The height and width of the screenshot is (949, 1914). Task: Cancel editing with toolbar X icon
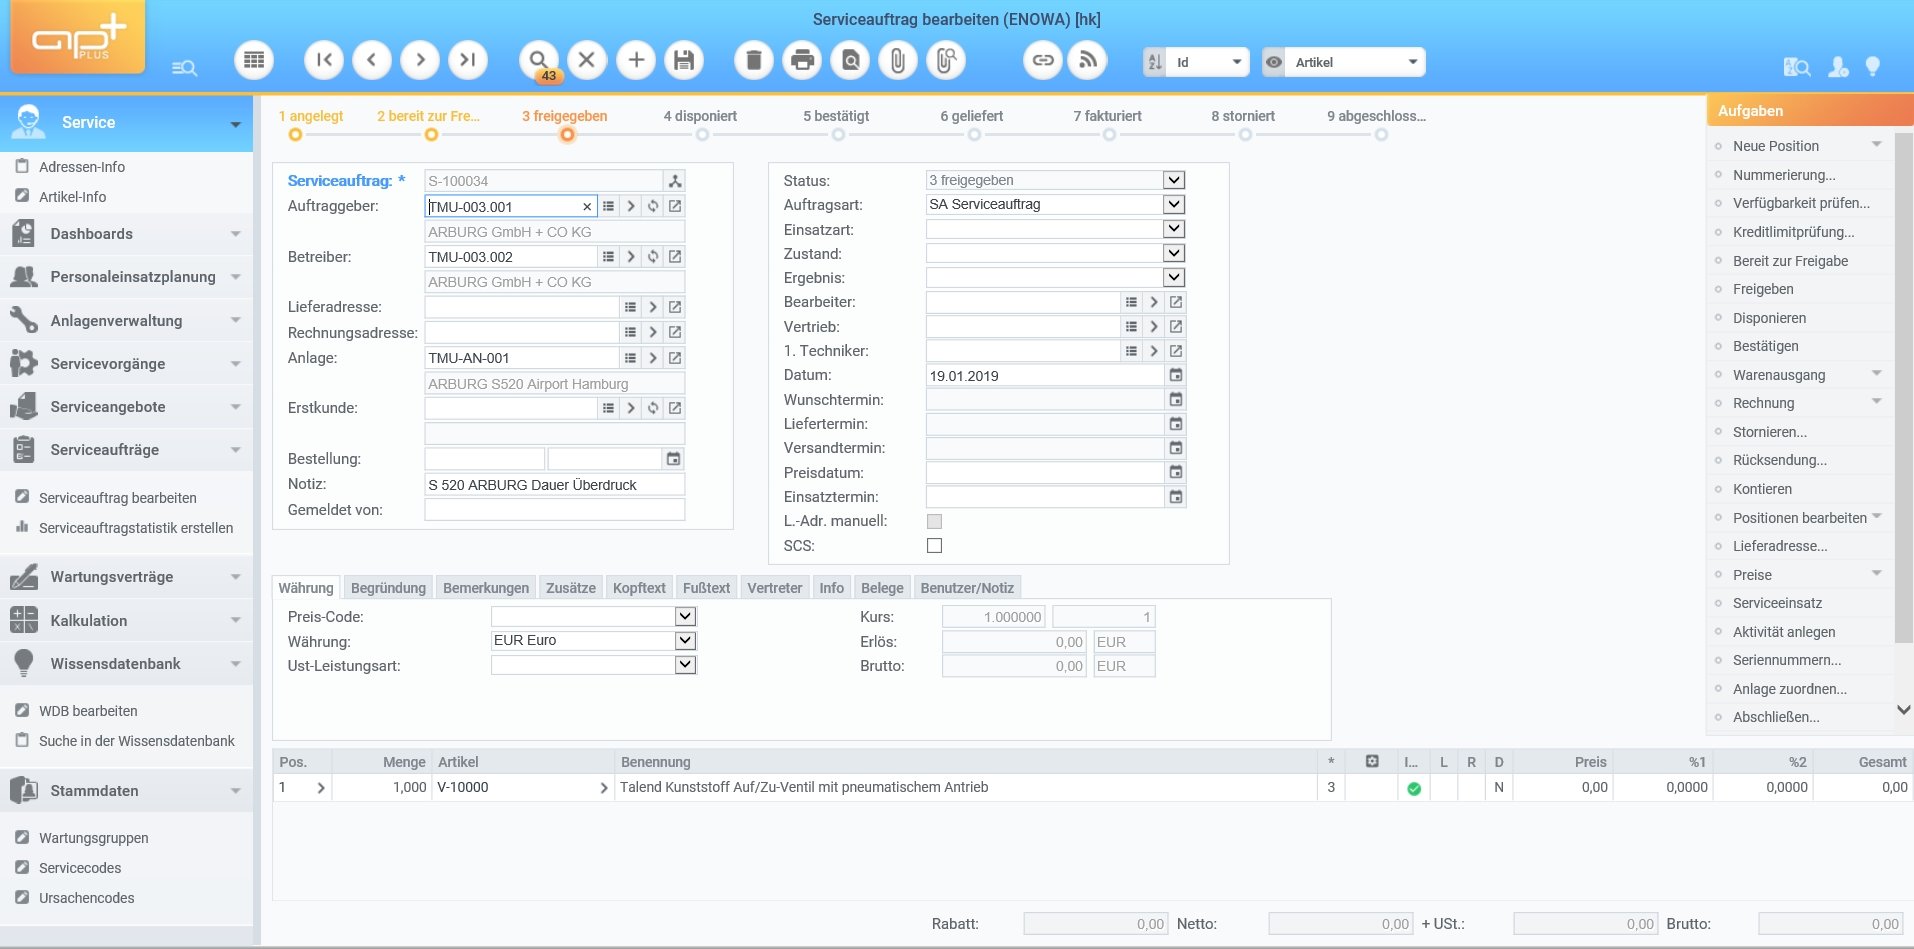point(587,60)
